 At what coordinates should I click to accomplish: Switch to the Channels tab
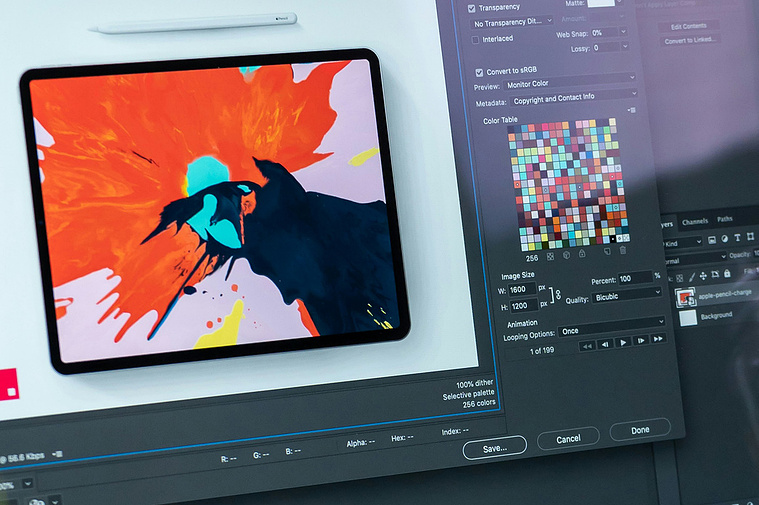coord(695,222)
